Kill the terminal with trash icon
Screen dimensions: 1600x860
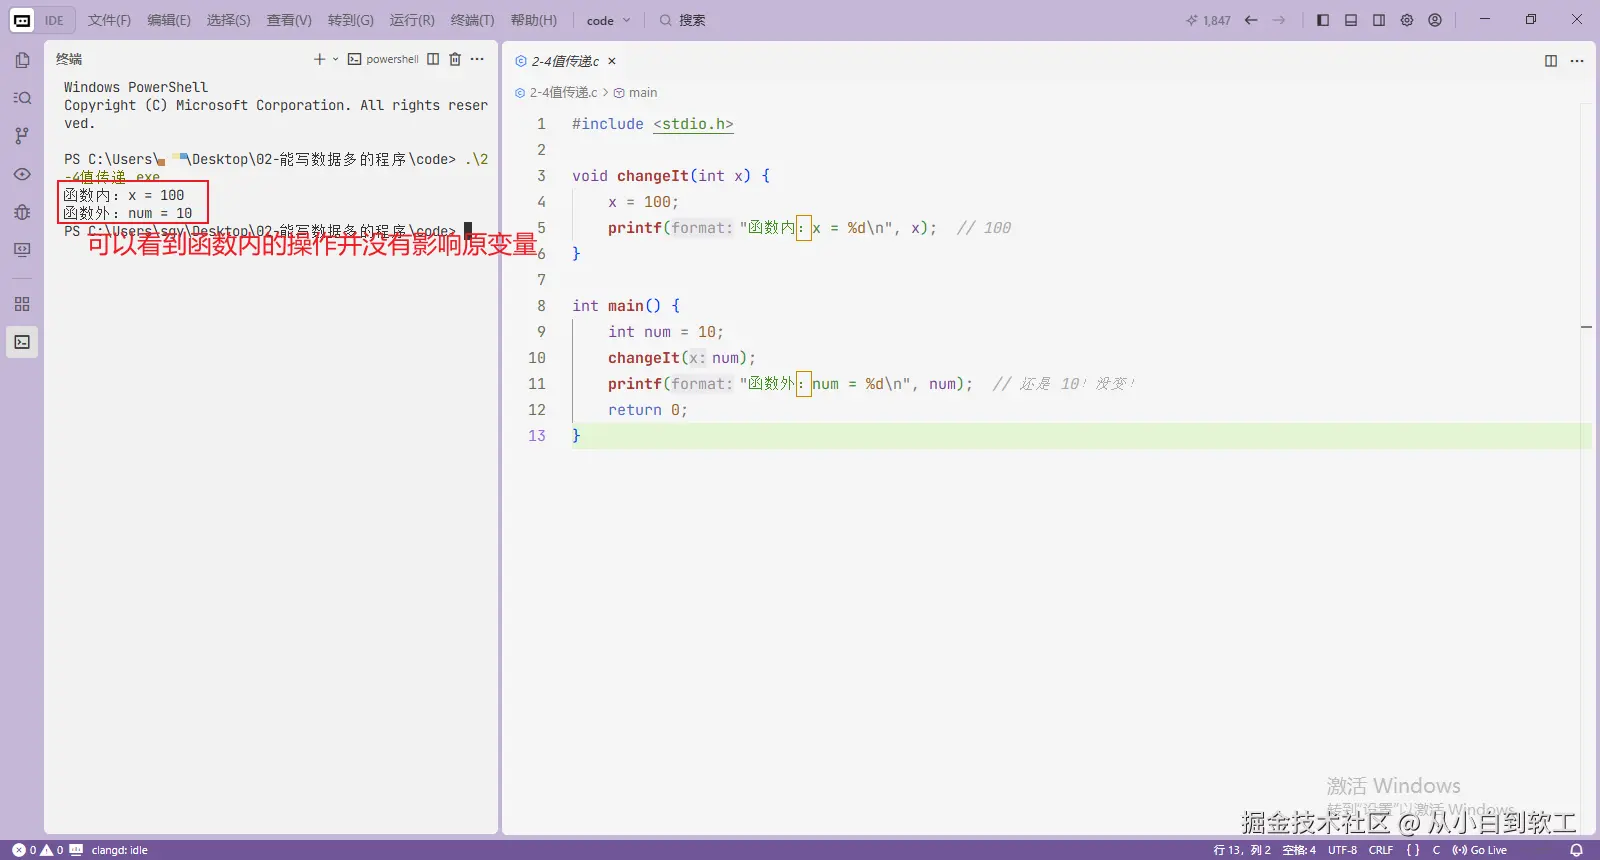point(455,59)
